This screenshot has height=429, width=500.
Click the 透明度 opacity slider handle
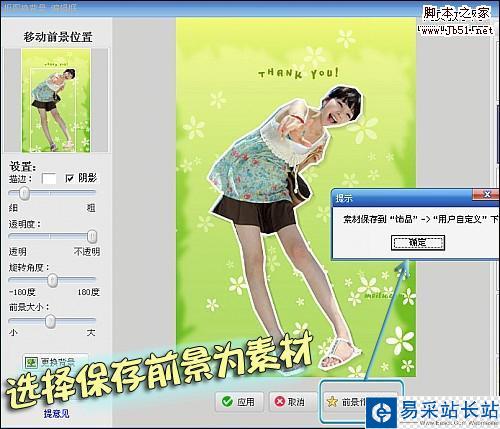click(92, 236)
